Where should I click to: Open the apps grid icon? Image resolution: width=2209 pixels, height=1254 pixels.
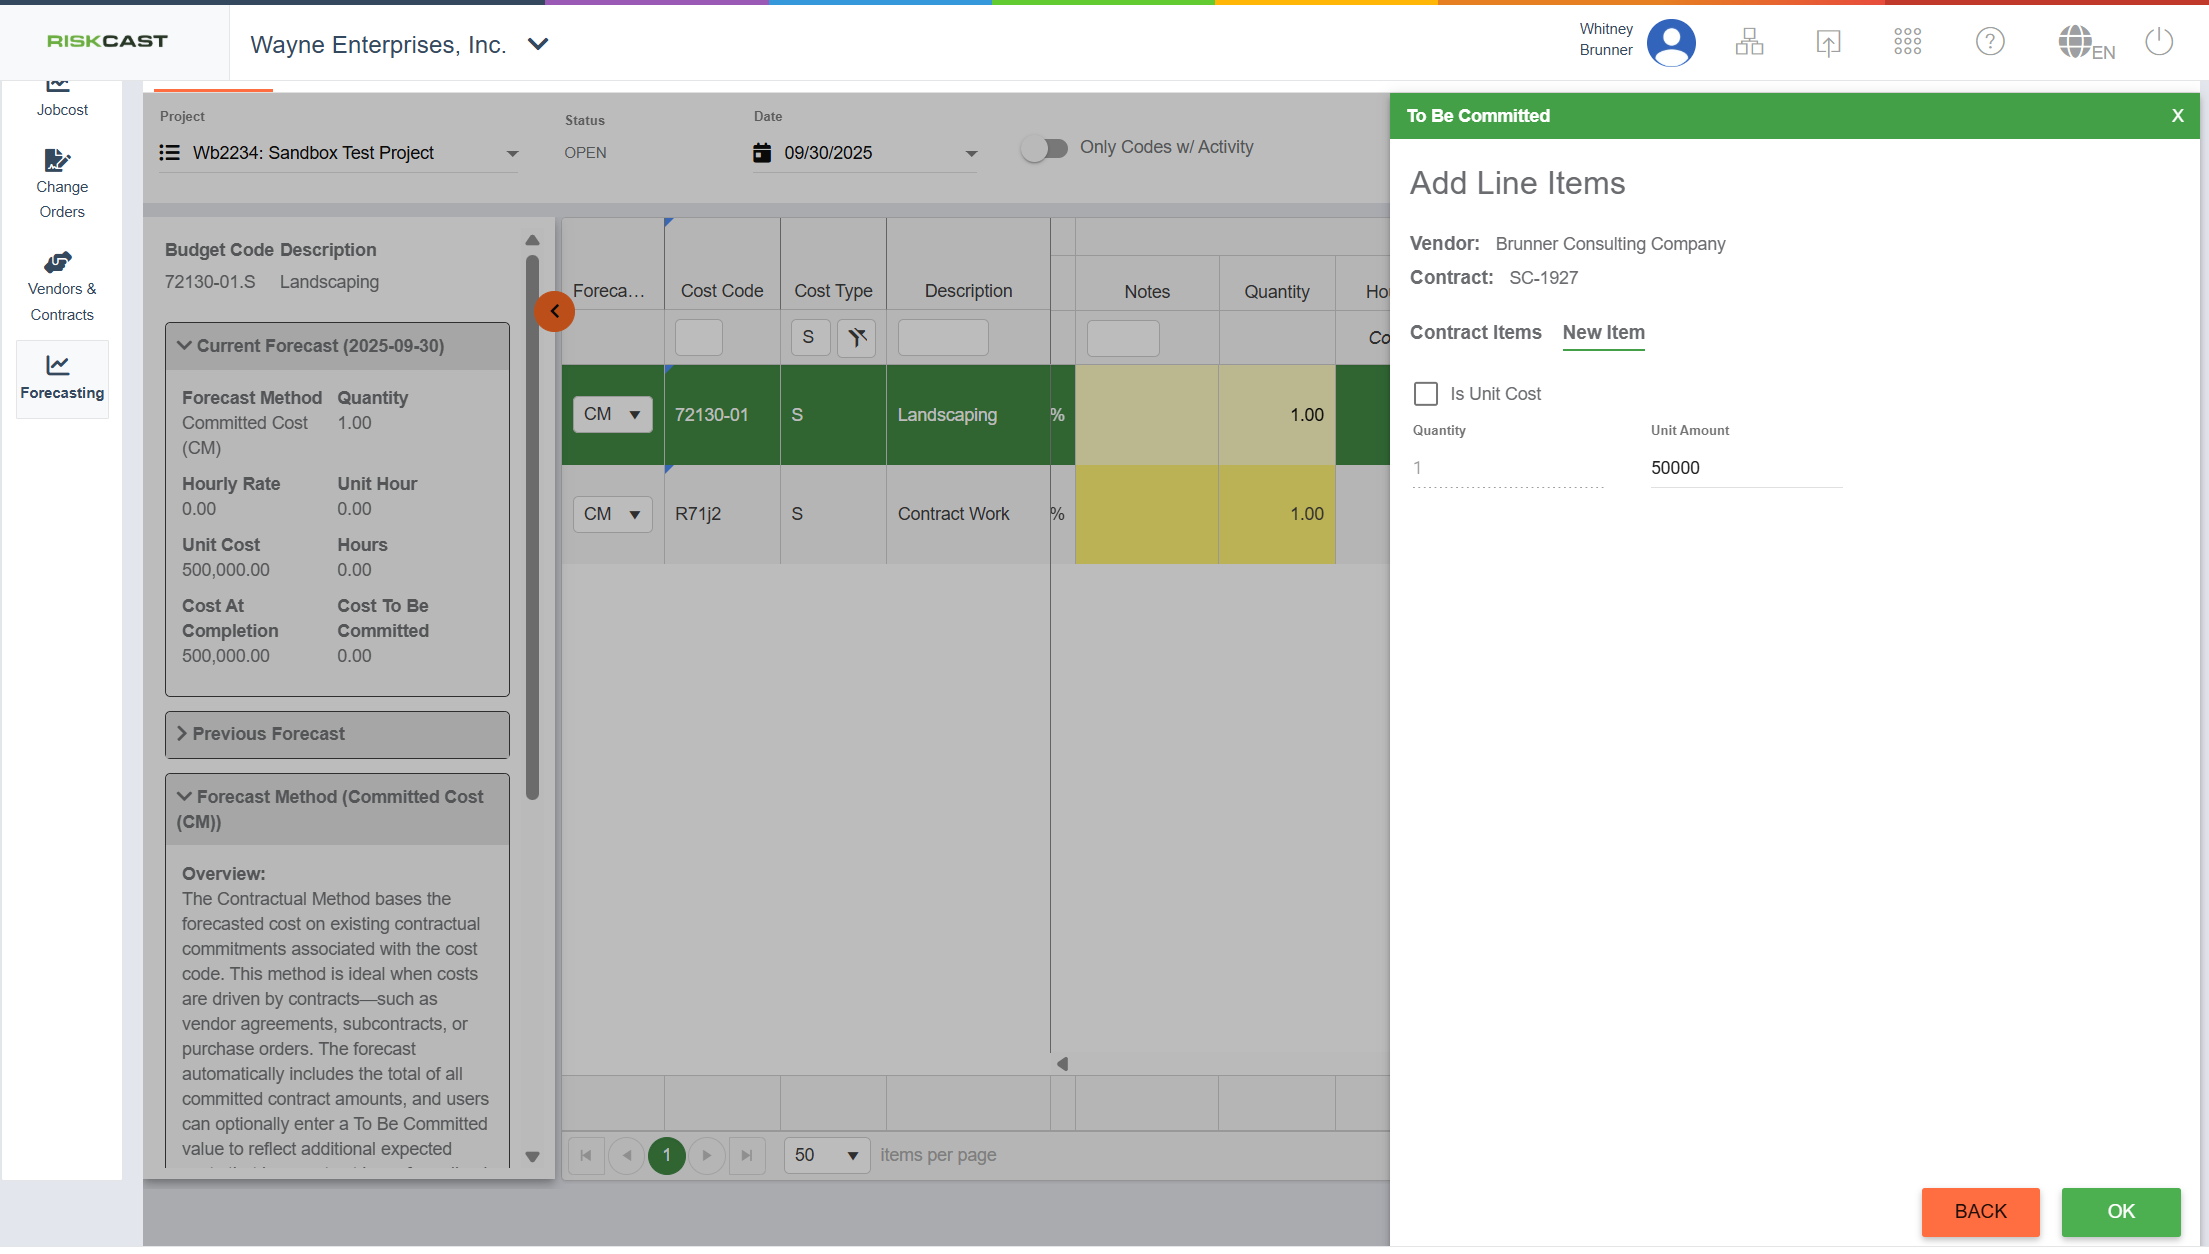[x=1907, y=42]
